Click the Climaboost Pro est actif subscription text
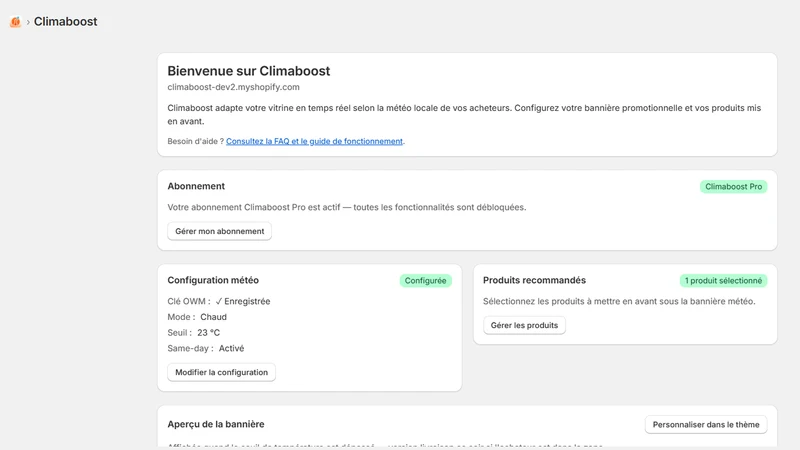The width and height of the screenshot is (800, 450). point(346,207)
